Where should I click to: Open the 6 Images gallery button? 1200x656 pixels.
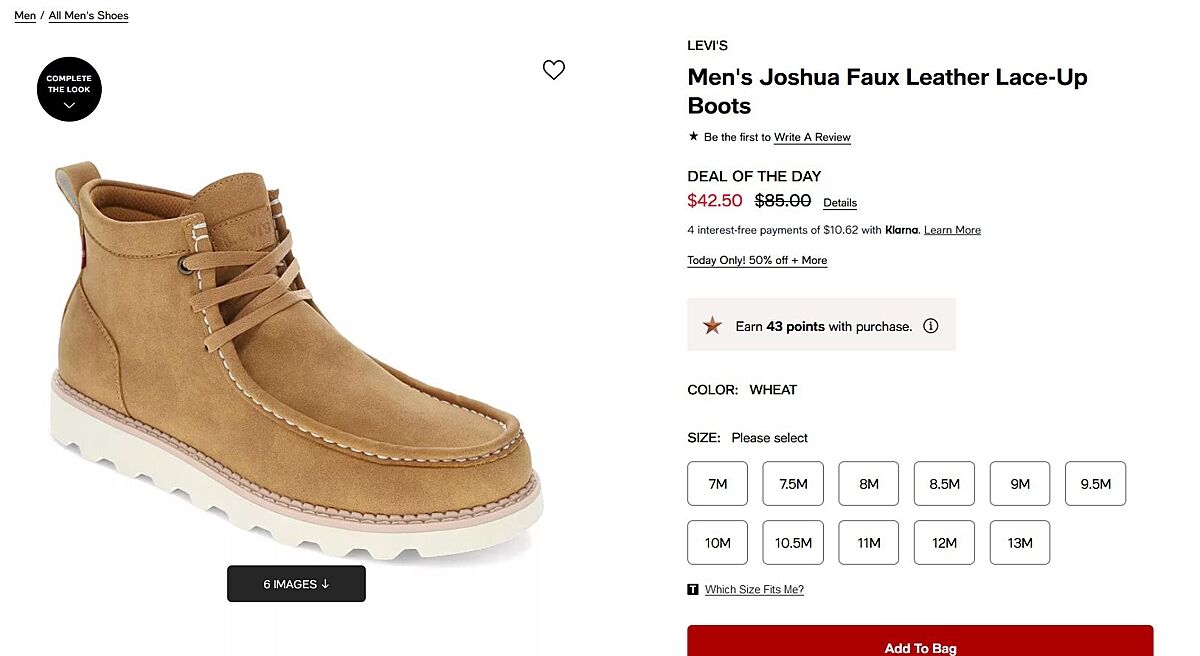point(296,584)
